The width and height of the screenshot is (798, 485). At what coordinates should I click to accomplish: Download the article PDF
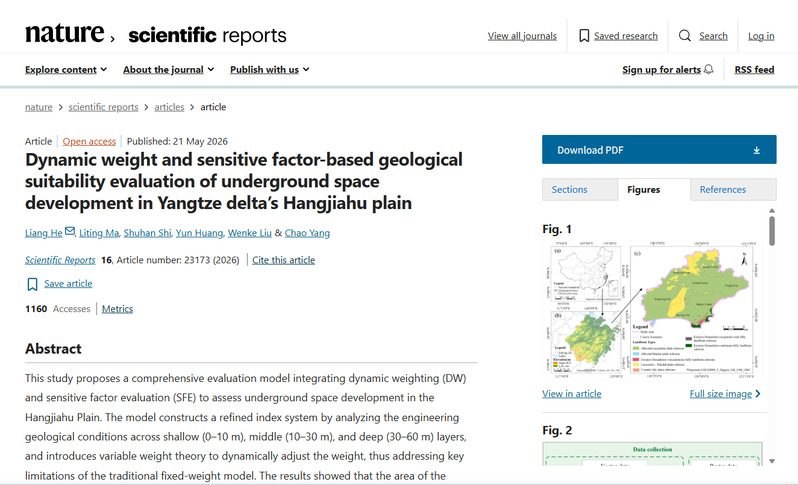659,150
